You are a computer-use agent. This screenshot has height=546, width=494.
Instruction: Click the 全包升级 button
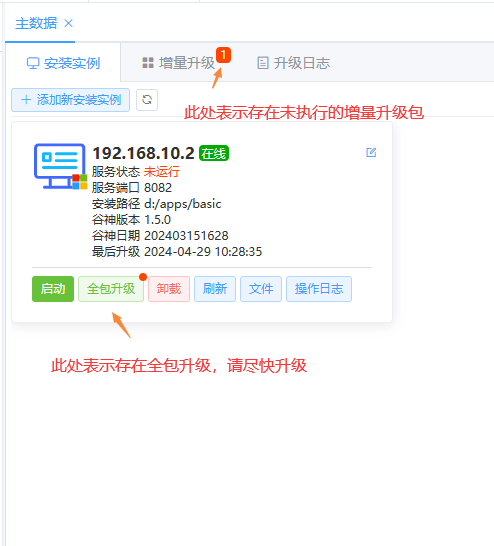[111, 289]
